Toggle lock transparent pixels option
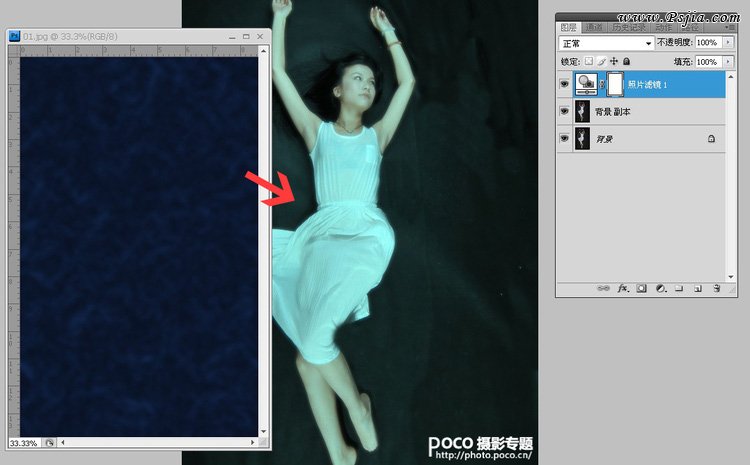This screenshot has width=750, height=465. [589, 62]
